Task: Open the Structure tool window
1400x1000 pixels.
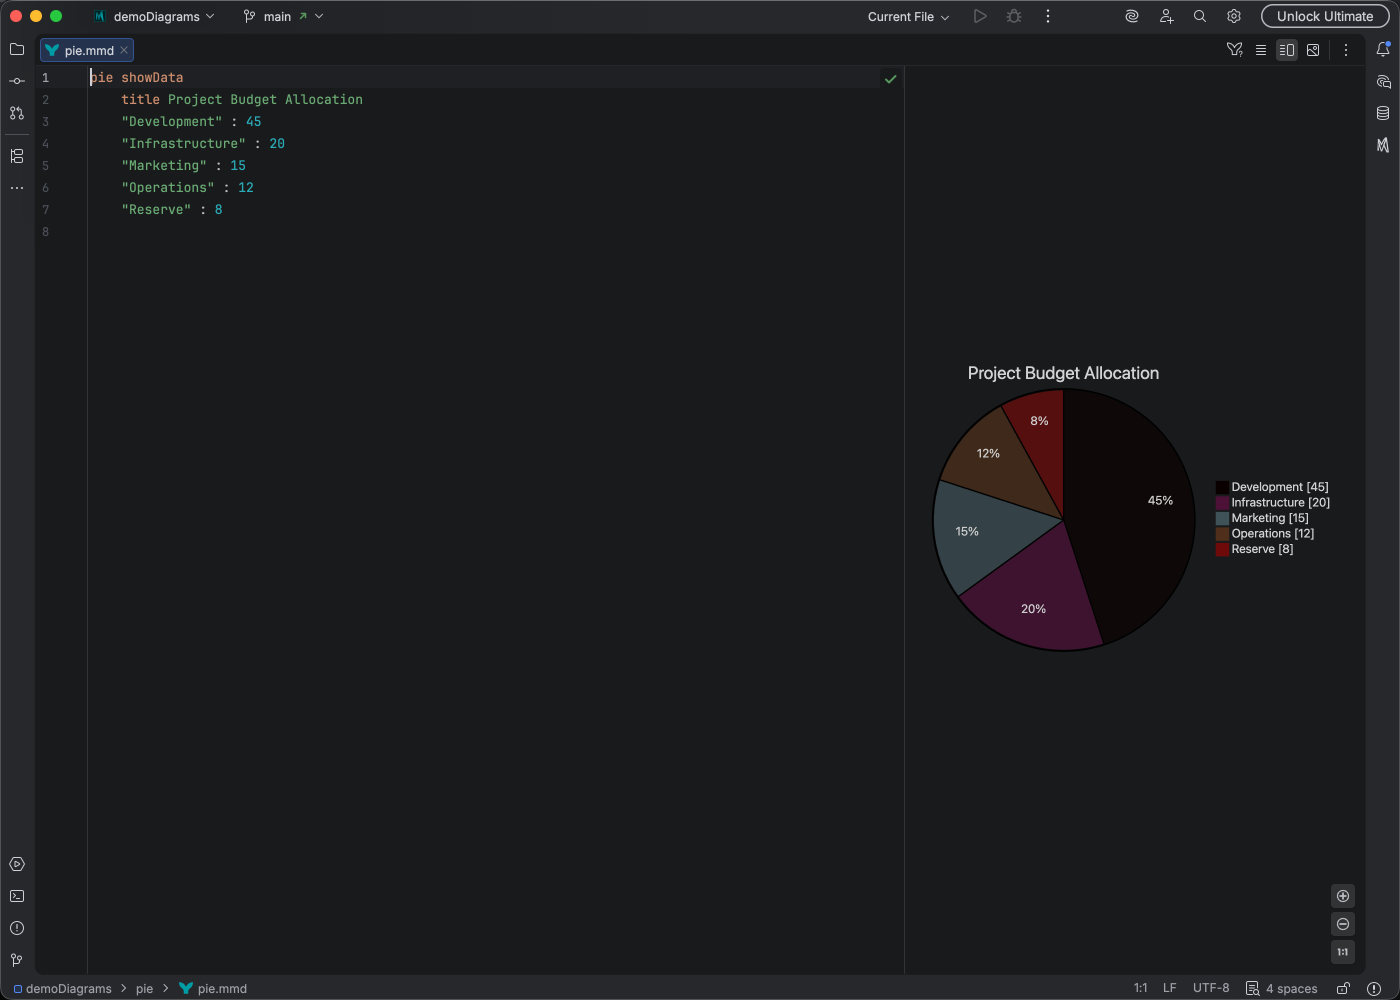Action: [x=16, y=156]
